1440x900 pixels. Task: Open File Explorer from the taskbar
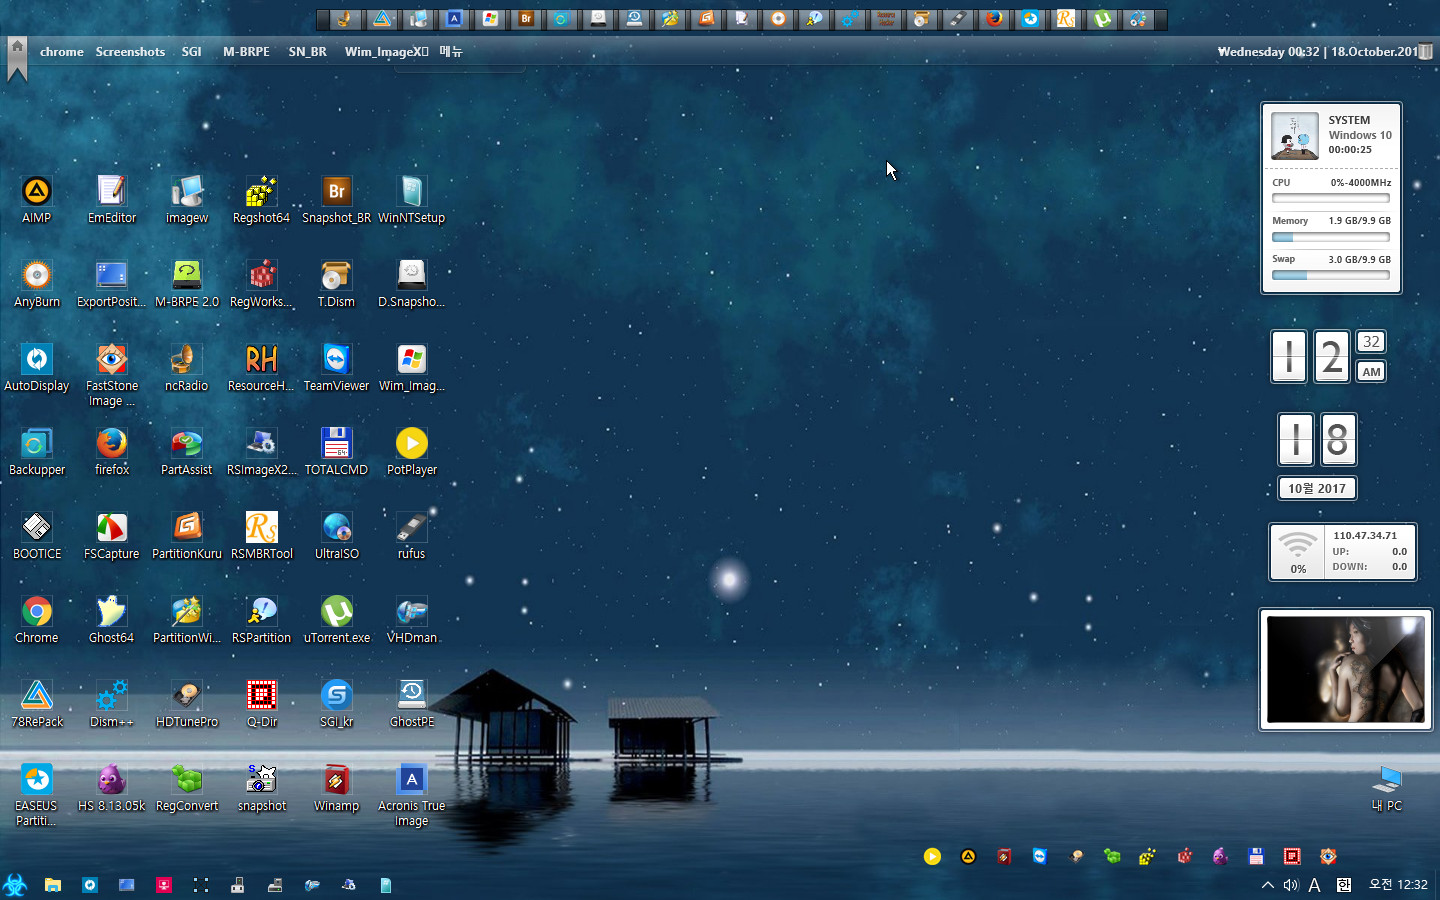tap(53, 885)
